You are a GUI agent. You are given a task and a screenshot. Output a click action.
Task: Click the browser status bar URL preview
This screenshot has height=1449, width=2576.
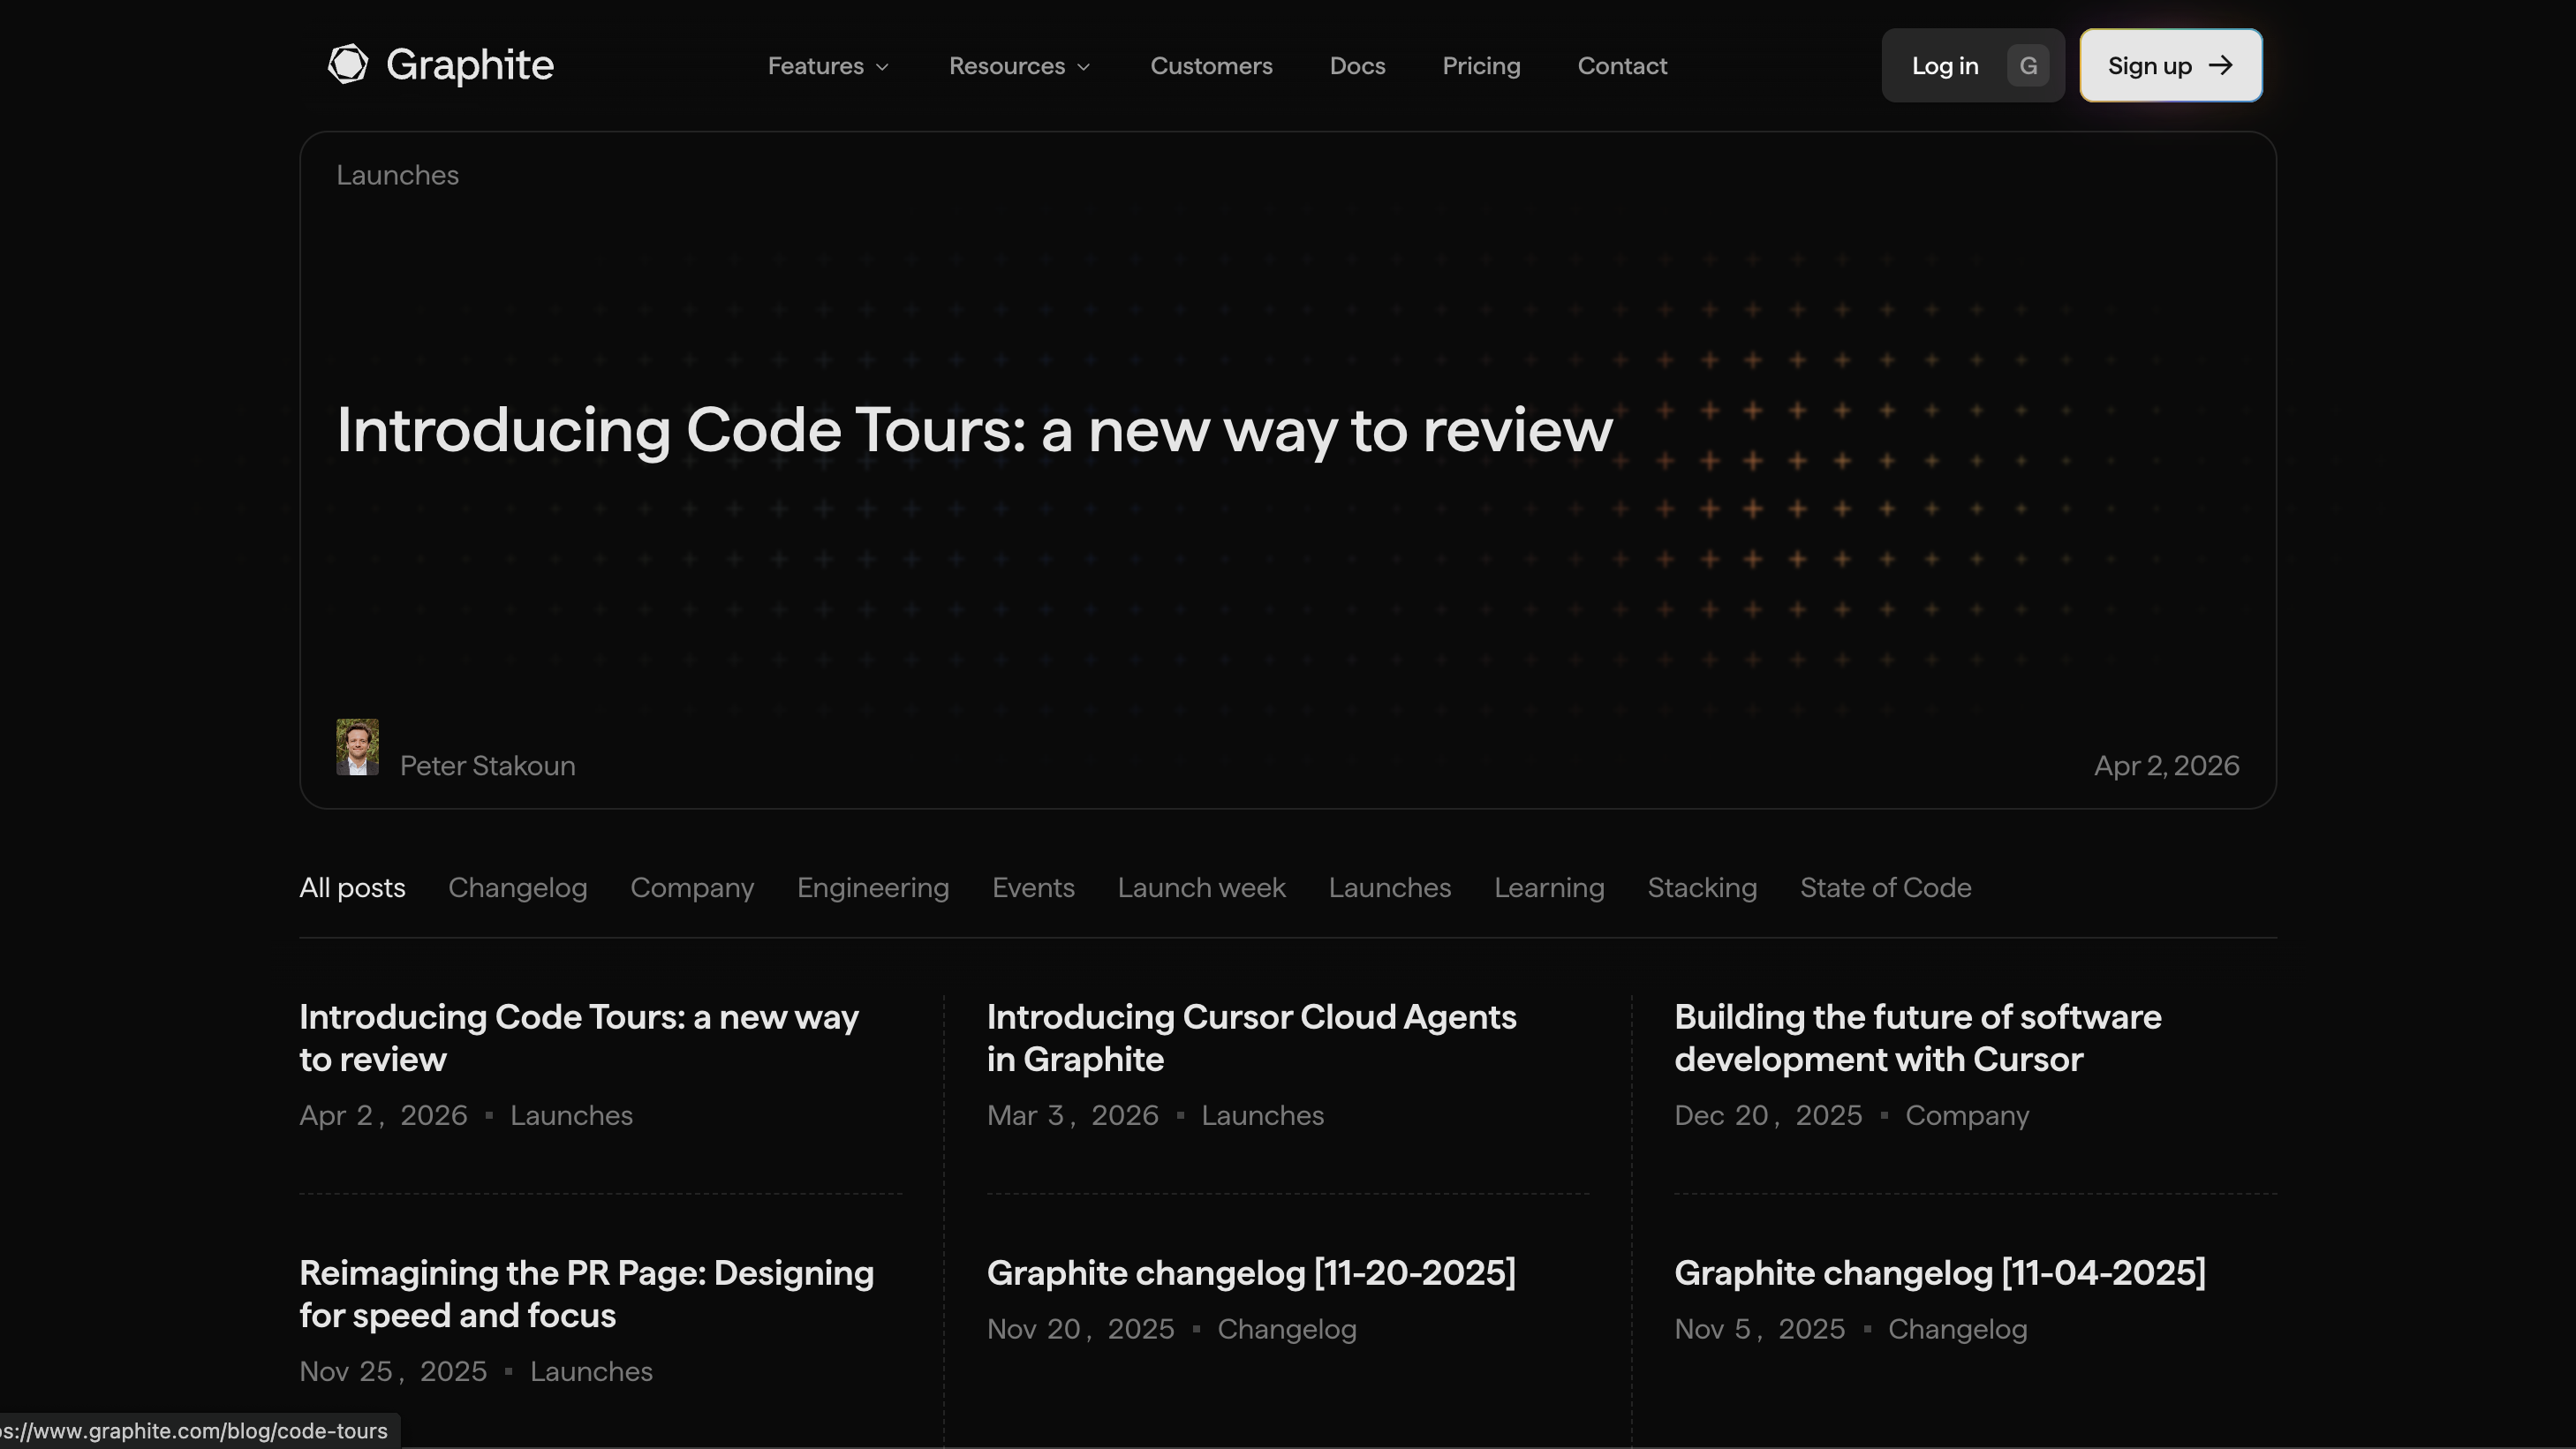click(x=198, y=1431)
